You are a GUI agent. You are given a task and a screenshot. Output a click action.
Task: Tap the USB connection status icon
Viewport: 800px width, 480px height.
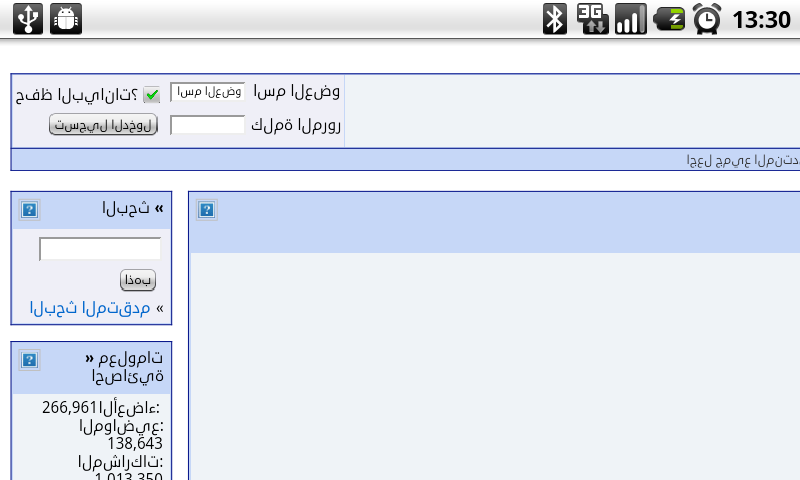[28, 19]
